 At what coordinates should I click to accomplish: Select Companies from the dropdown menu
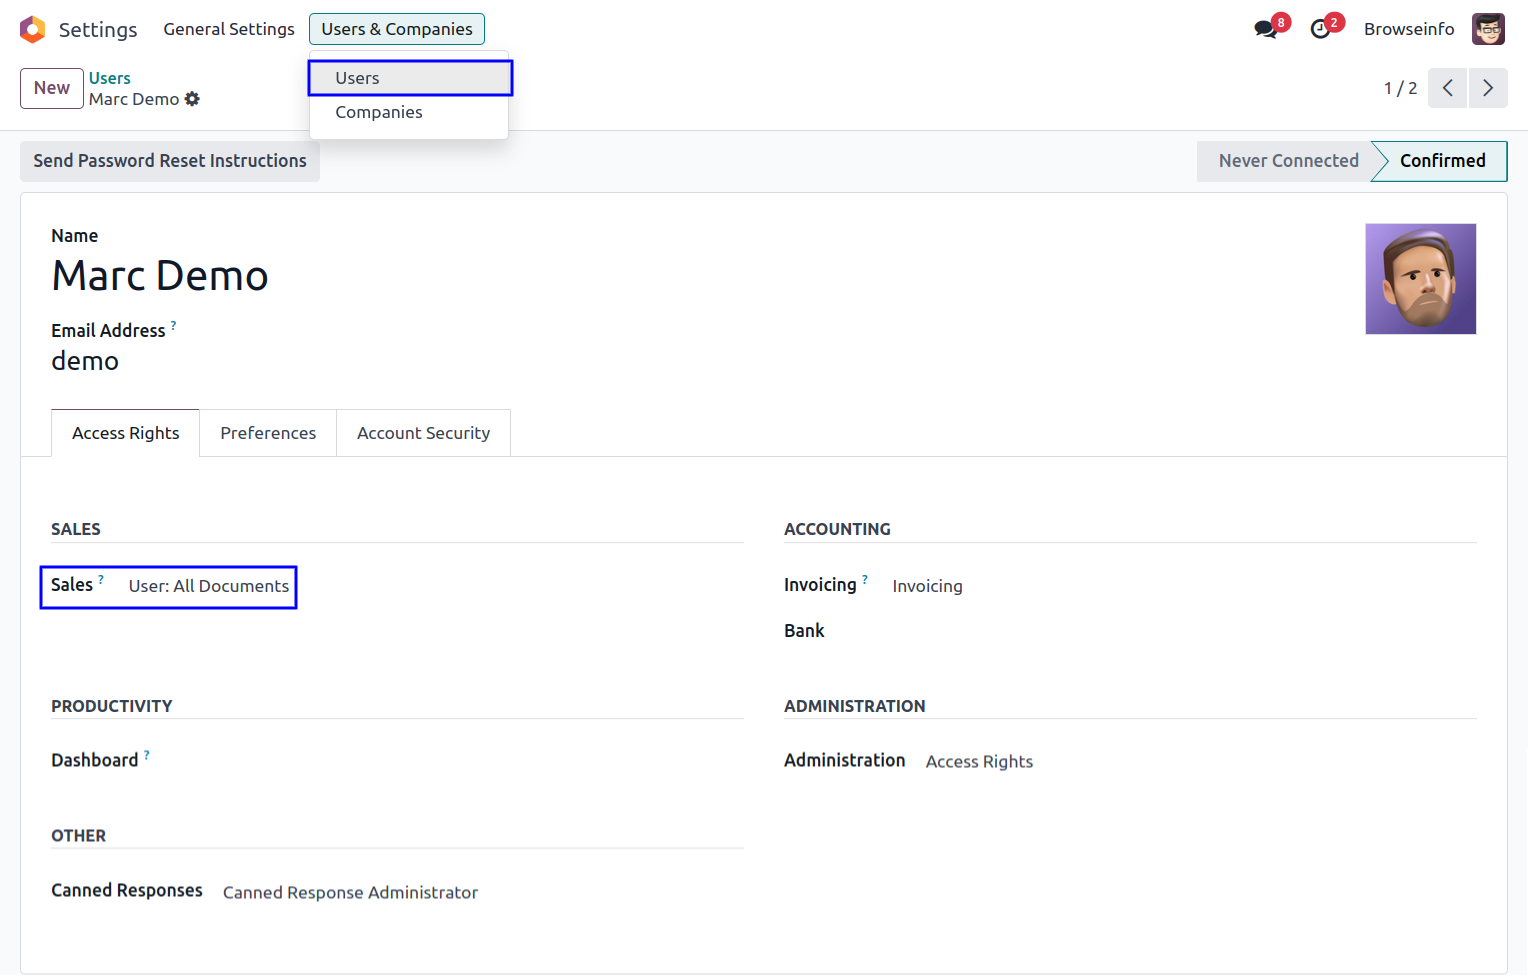[379, 112]
